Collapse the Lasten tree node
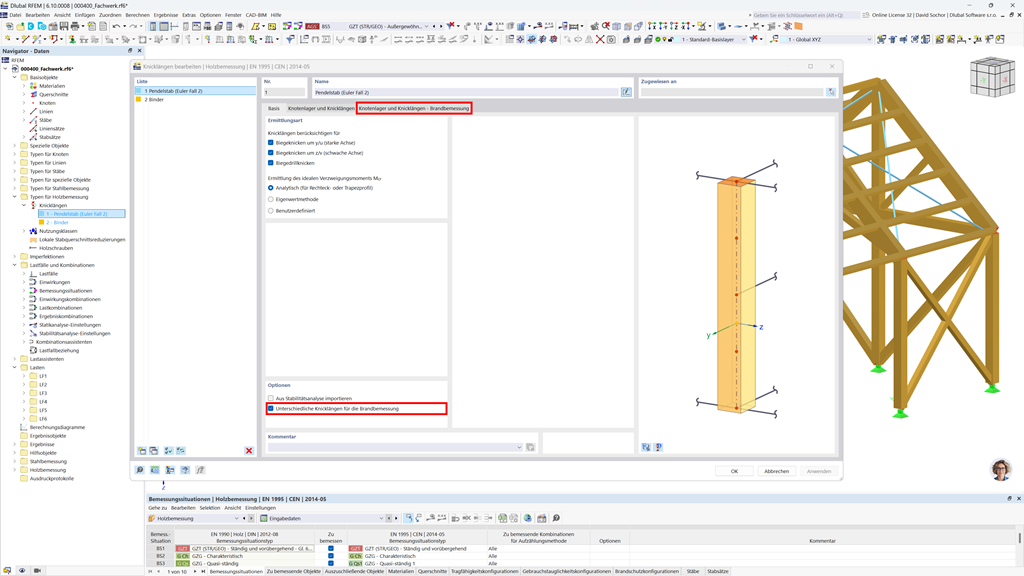Viewport: 1024px width, 576px height. [x=14, y=367]
